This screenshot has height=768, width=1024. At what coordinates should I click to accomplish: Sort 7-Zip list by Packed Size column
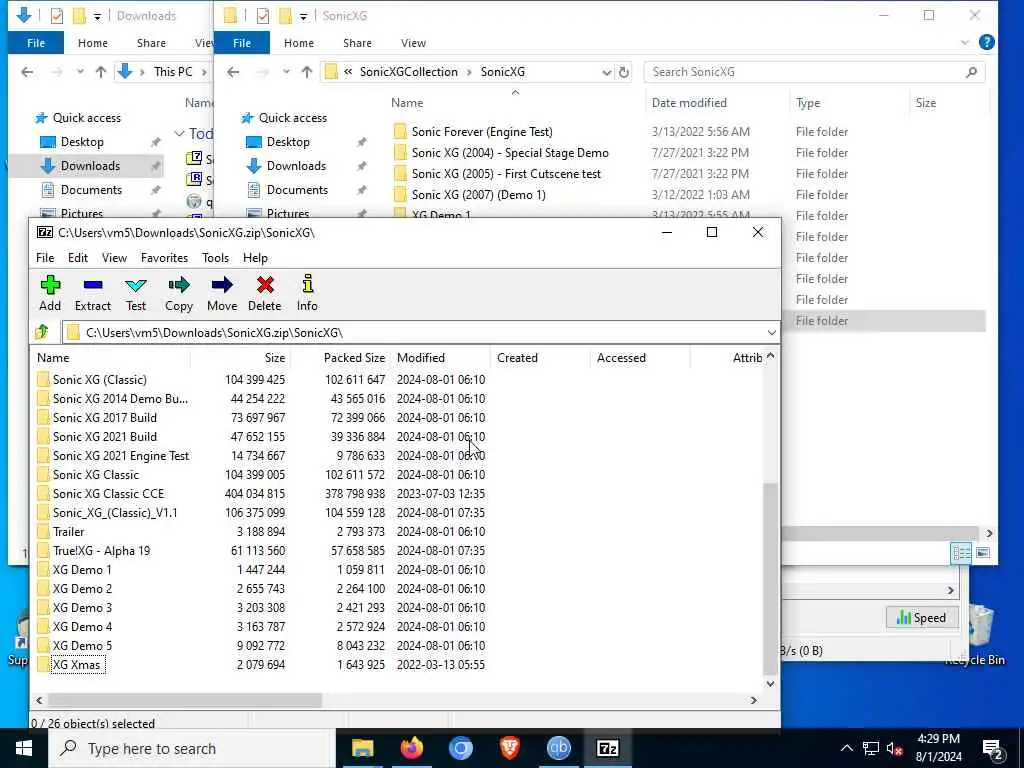pyautogui.click(x=341, y=358)
